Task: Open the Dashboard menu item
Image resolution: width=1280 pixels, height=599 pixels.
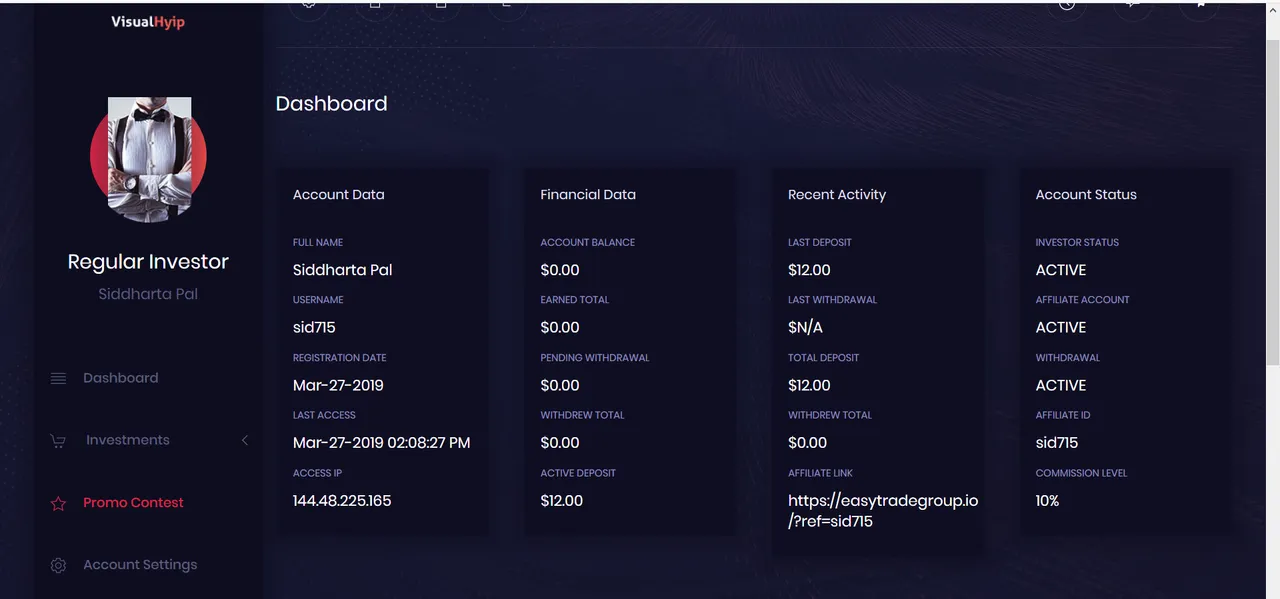Action: pyautogui.click(x=121, y=378)
